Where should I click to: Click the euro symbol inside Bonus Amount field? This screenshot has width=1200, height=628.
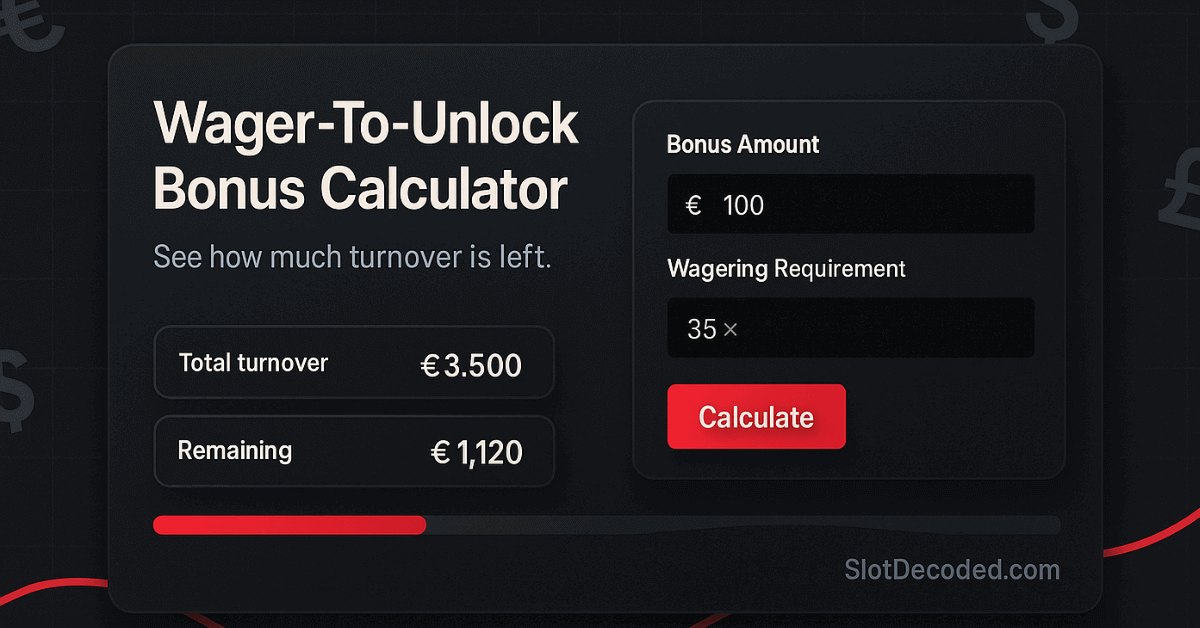(x=693, y=206)
